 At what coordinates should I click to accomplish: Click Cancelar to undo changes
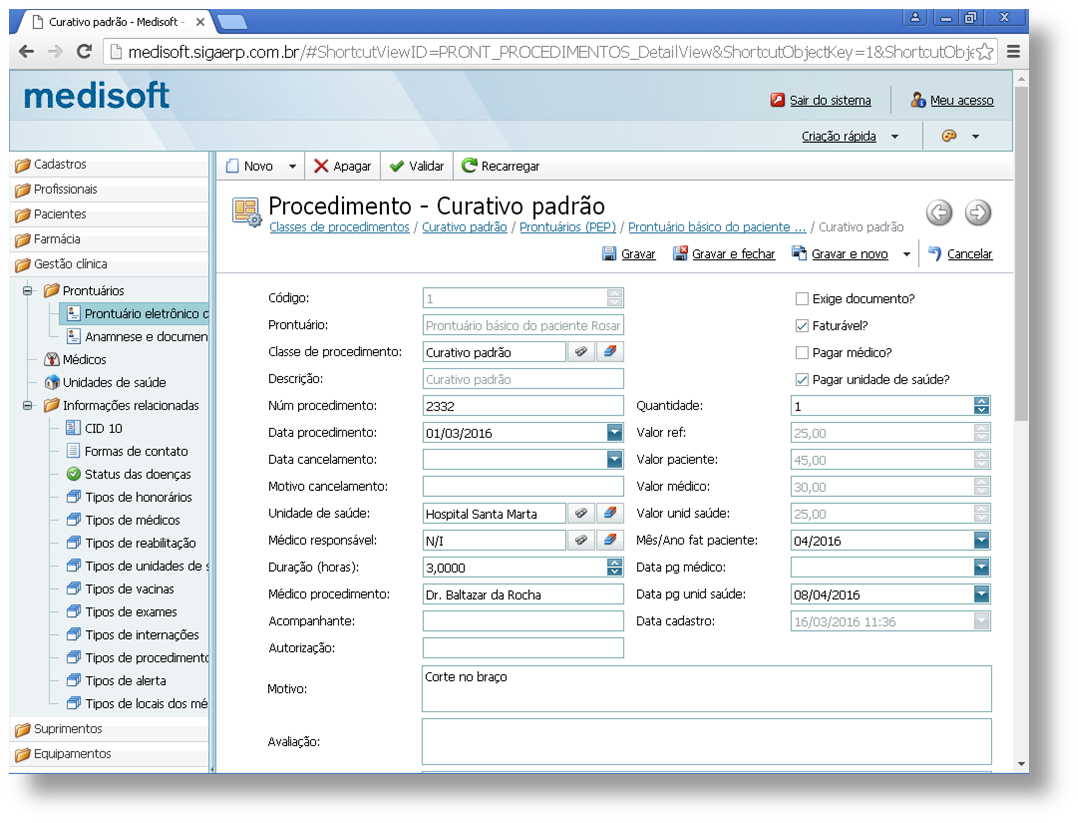960,254
